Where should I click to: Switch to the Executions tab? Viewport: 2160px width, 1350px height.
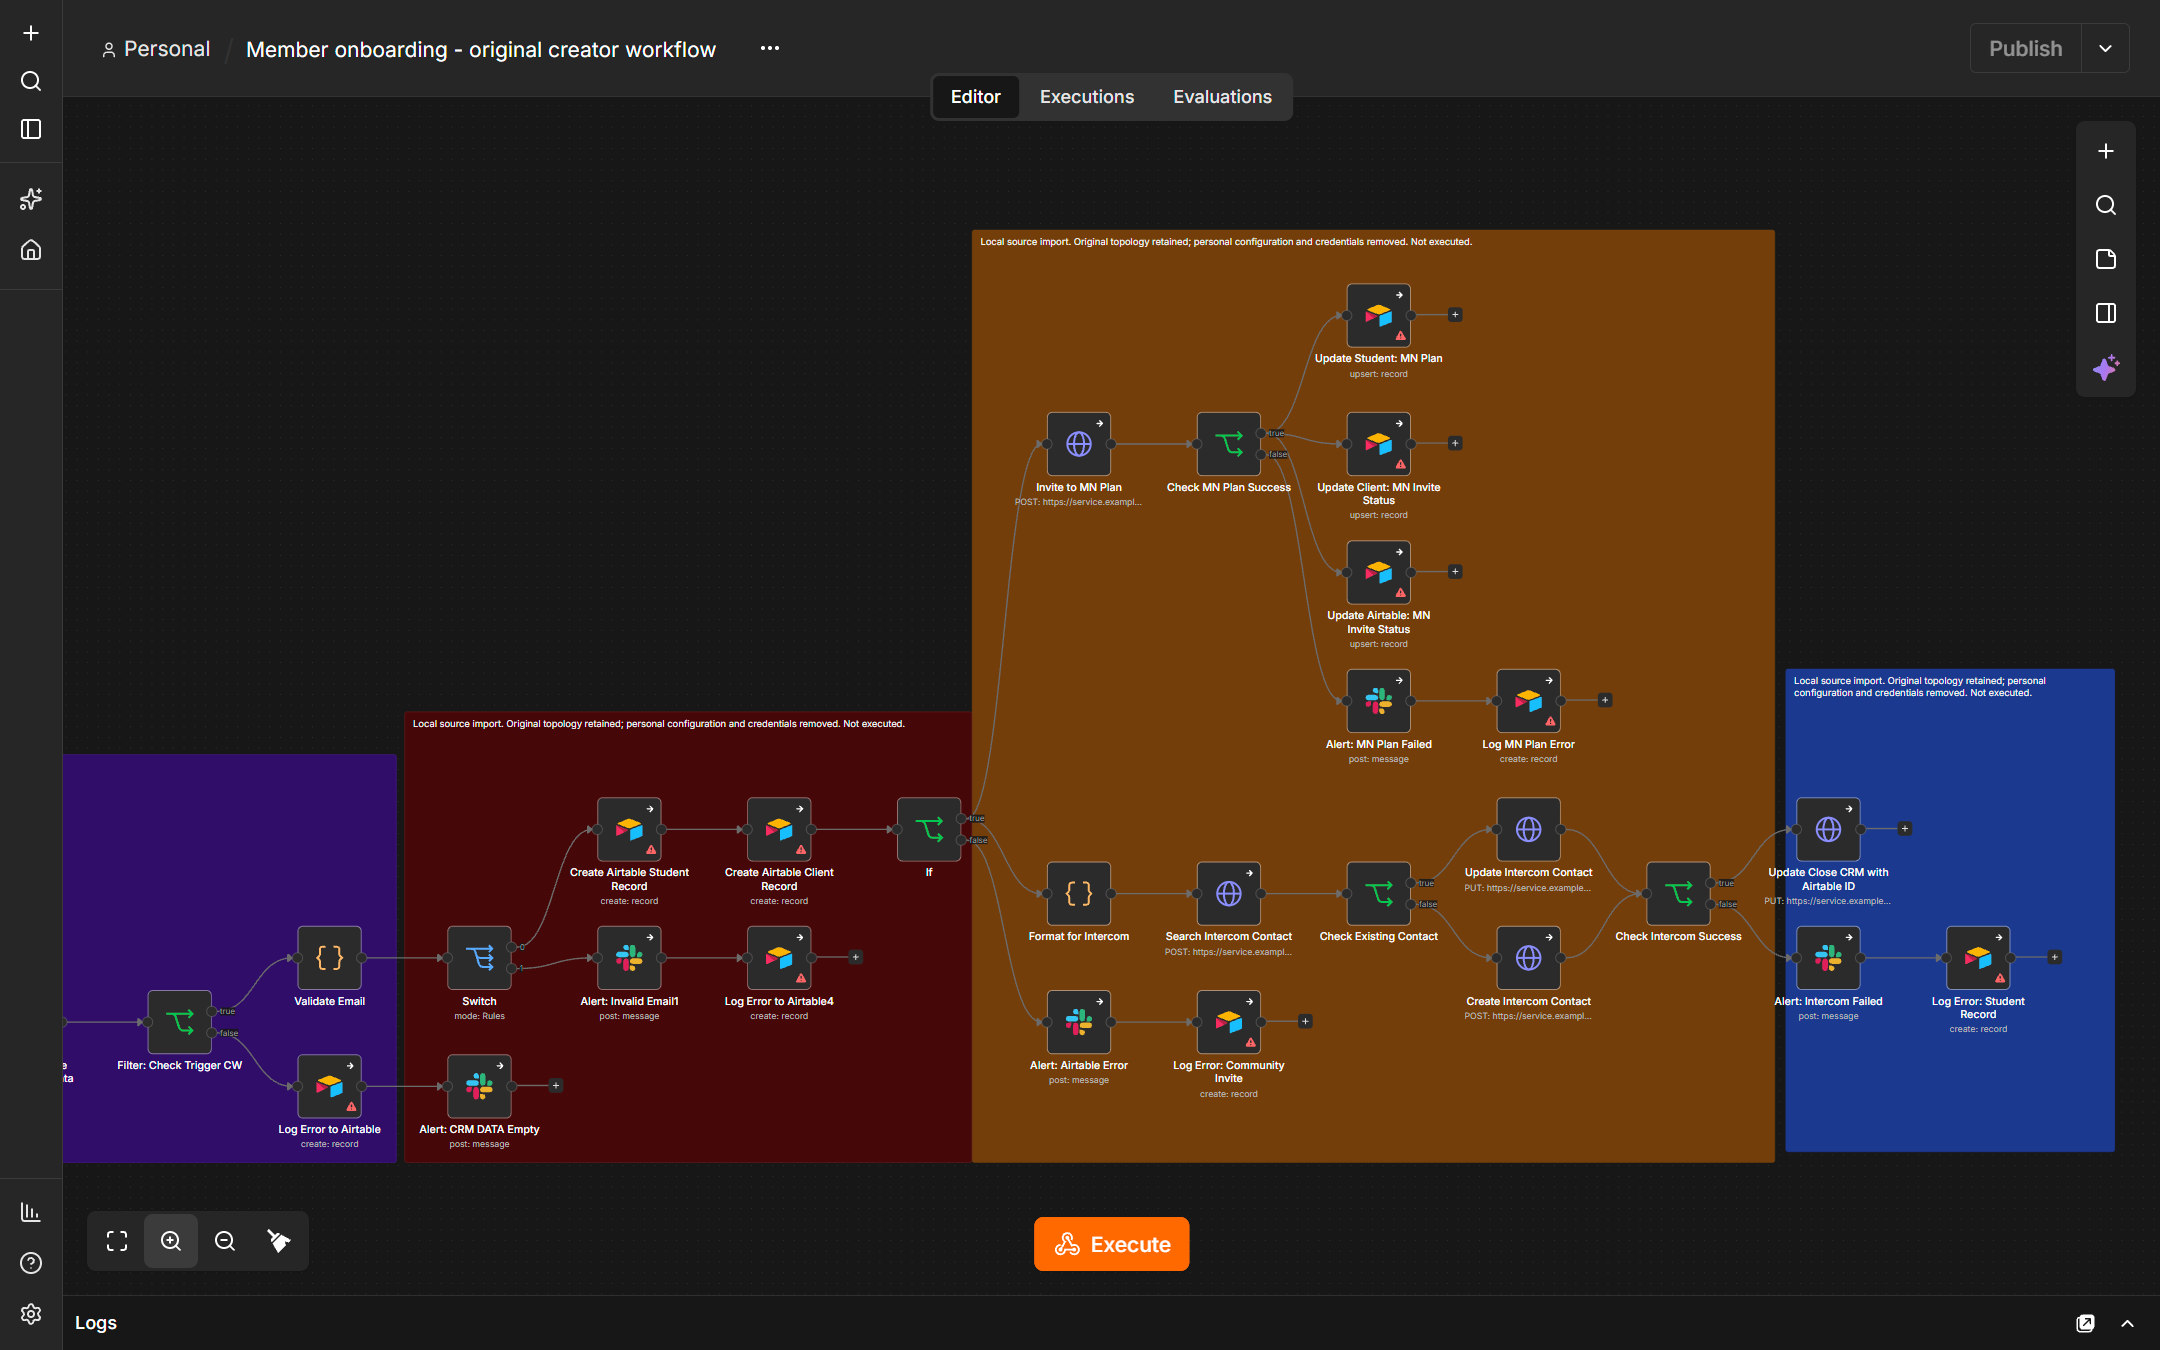(x=1087, y=97)
